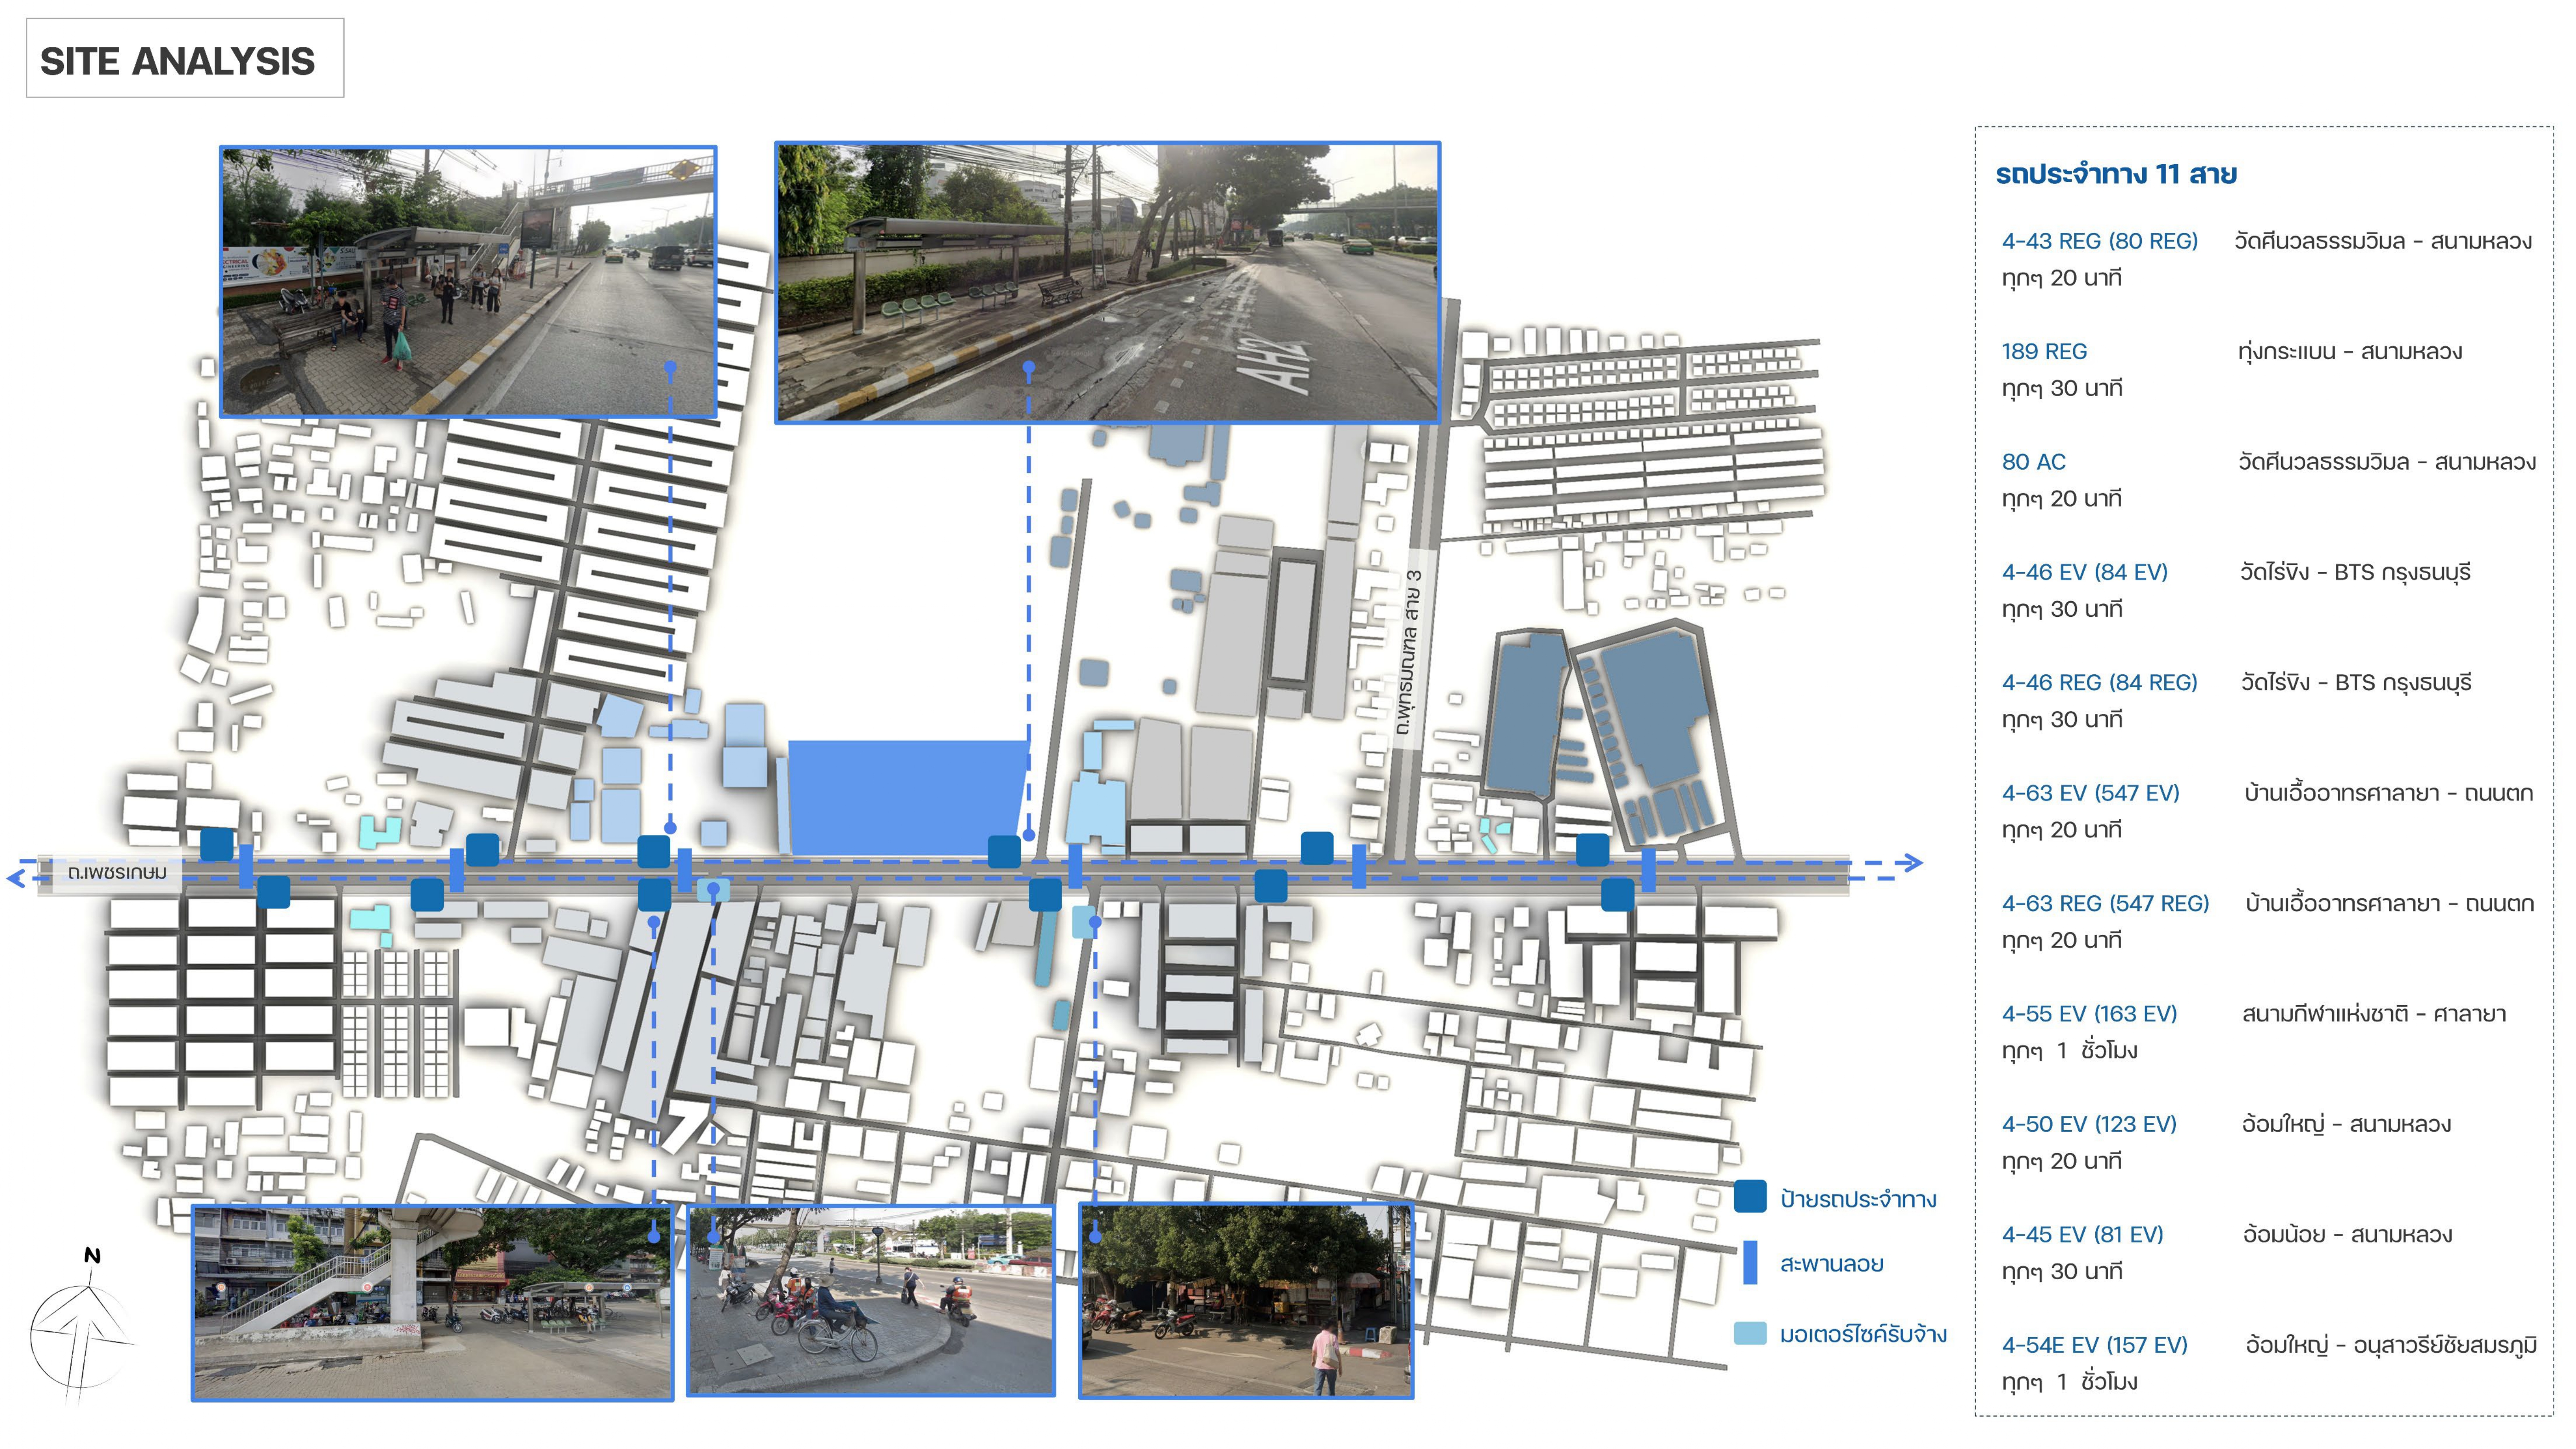Open the photo of footbridge stairs and shophouses

click(432, 1303)
